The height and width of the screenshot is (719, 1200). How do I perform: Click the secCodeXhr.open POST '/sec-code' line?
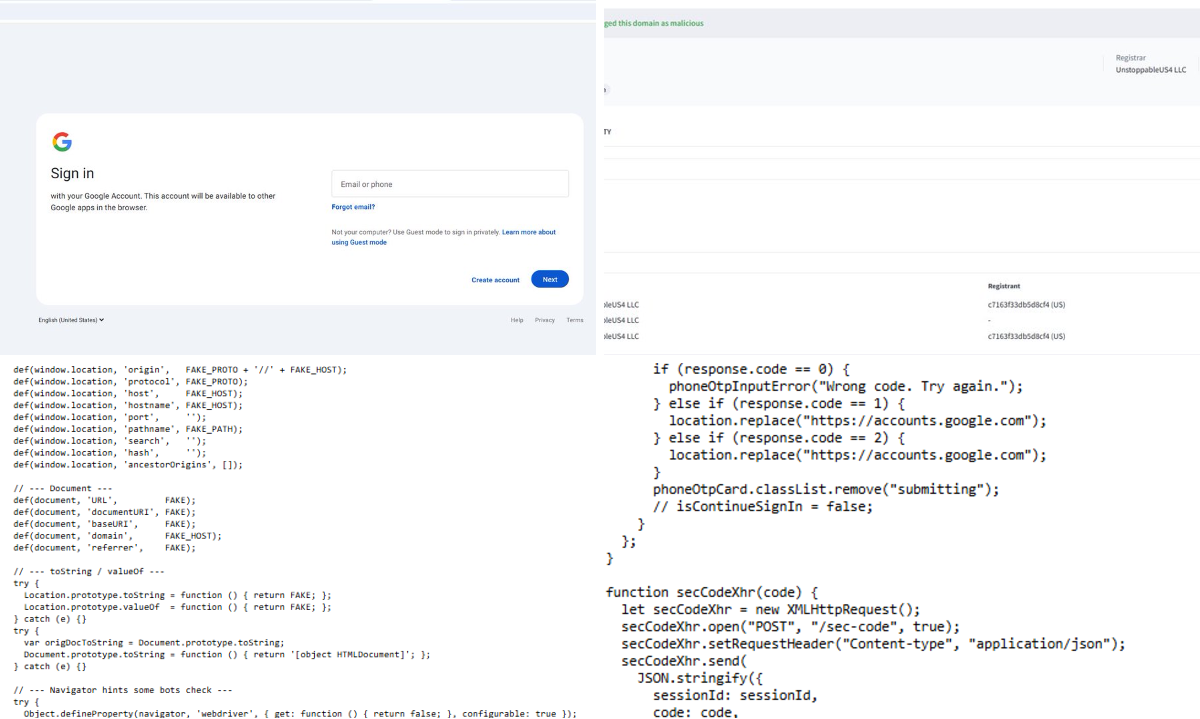click(791, 627)
